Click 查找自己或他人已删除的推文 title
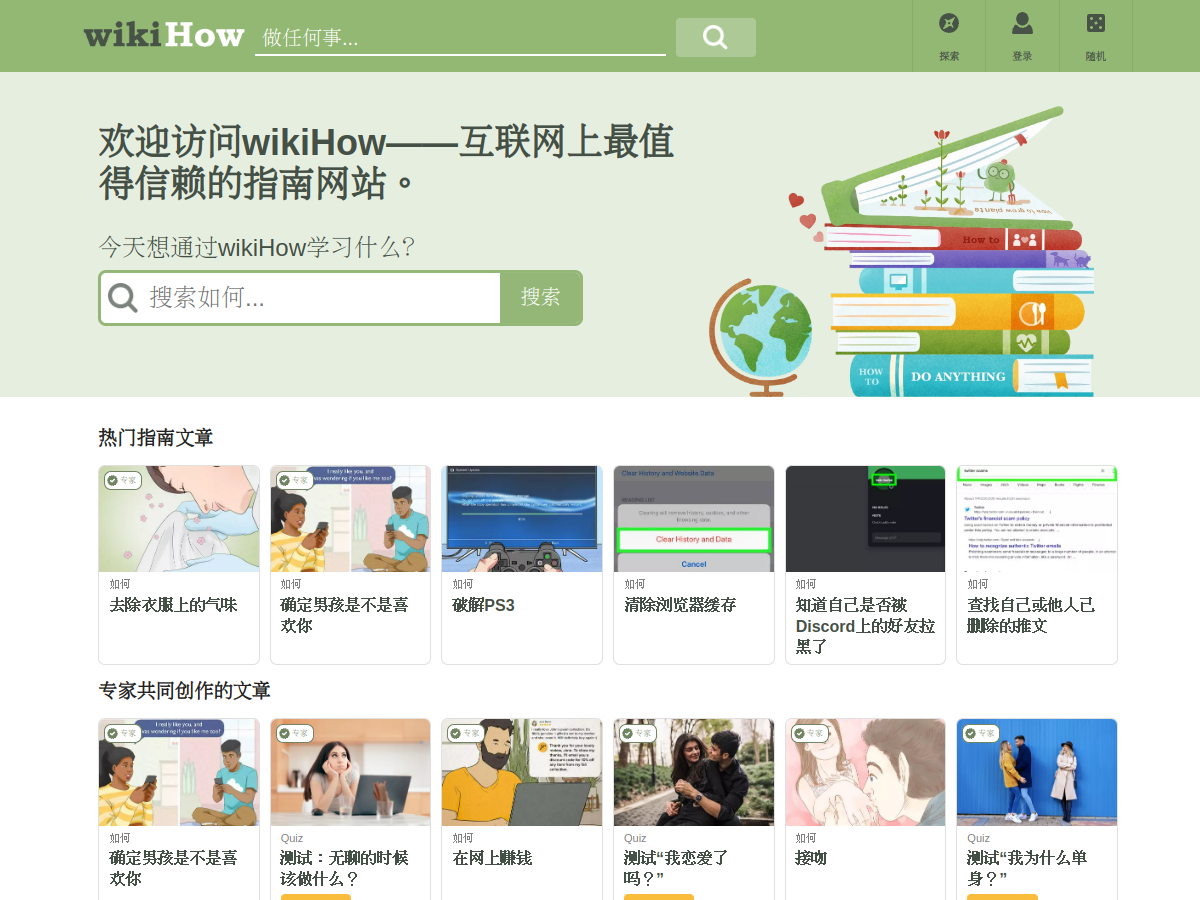Viewport: 1200px width, 900px height. pyautogui.click(x=1031, y=615)
